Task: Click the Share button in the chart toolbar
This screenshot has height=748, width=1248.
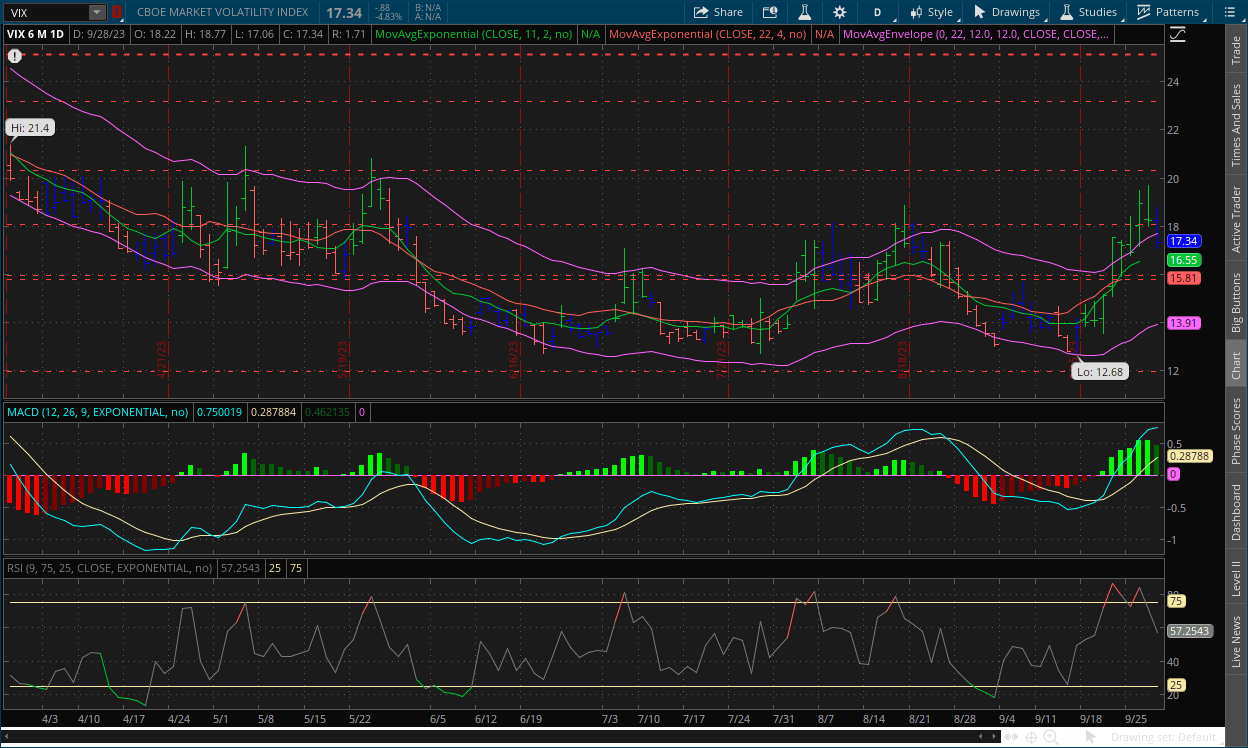Action: [x=717, y=12]
